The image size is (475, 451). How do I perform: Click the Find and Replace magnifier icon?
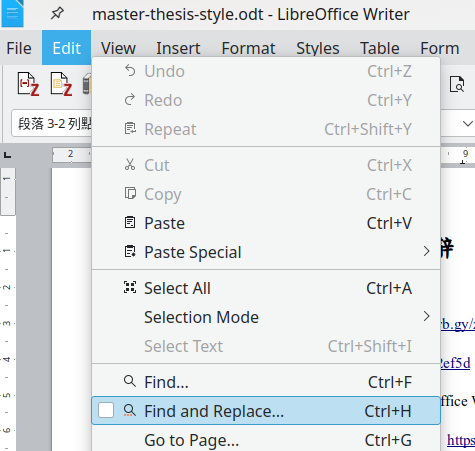130,410
